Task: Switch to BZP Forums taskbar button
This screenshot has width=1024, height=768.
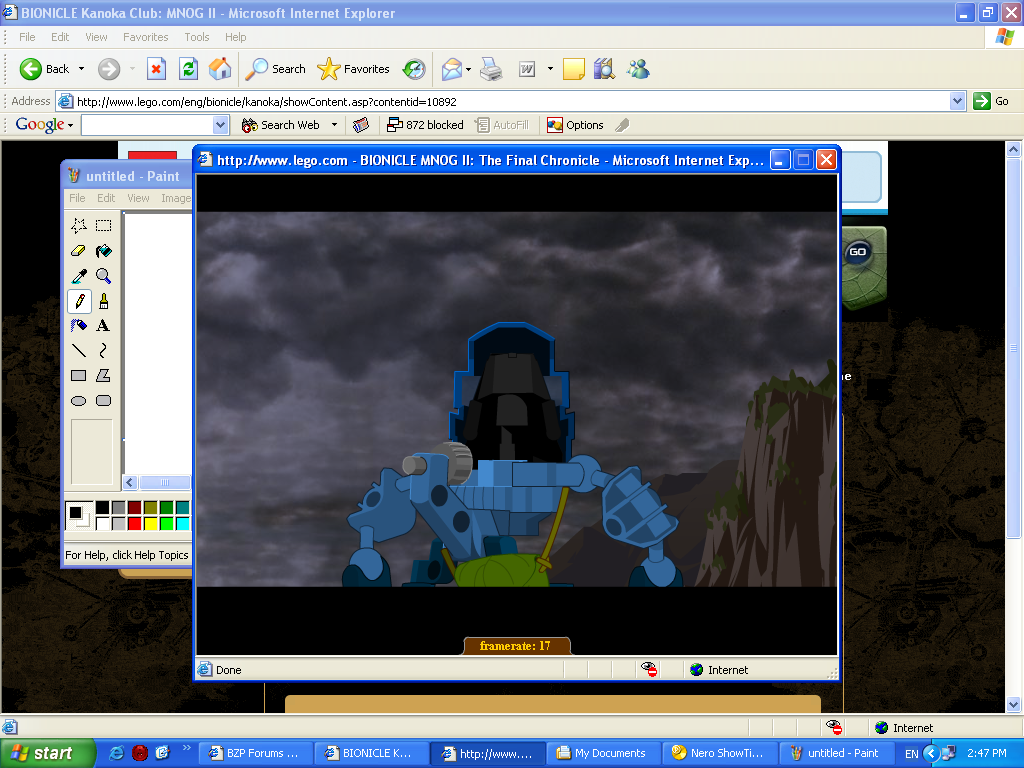Action: pyautogui.click(x=255, y=753)
